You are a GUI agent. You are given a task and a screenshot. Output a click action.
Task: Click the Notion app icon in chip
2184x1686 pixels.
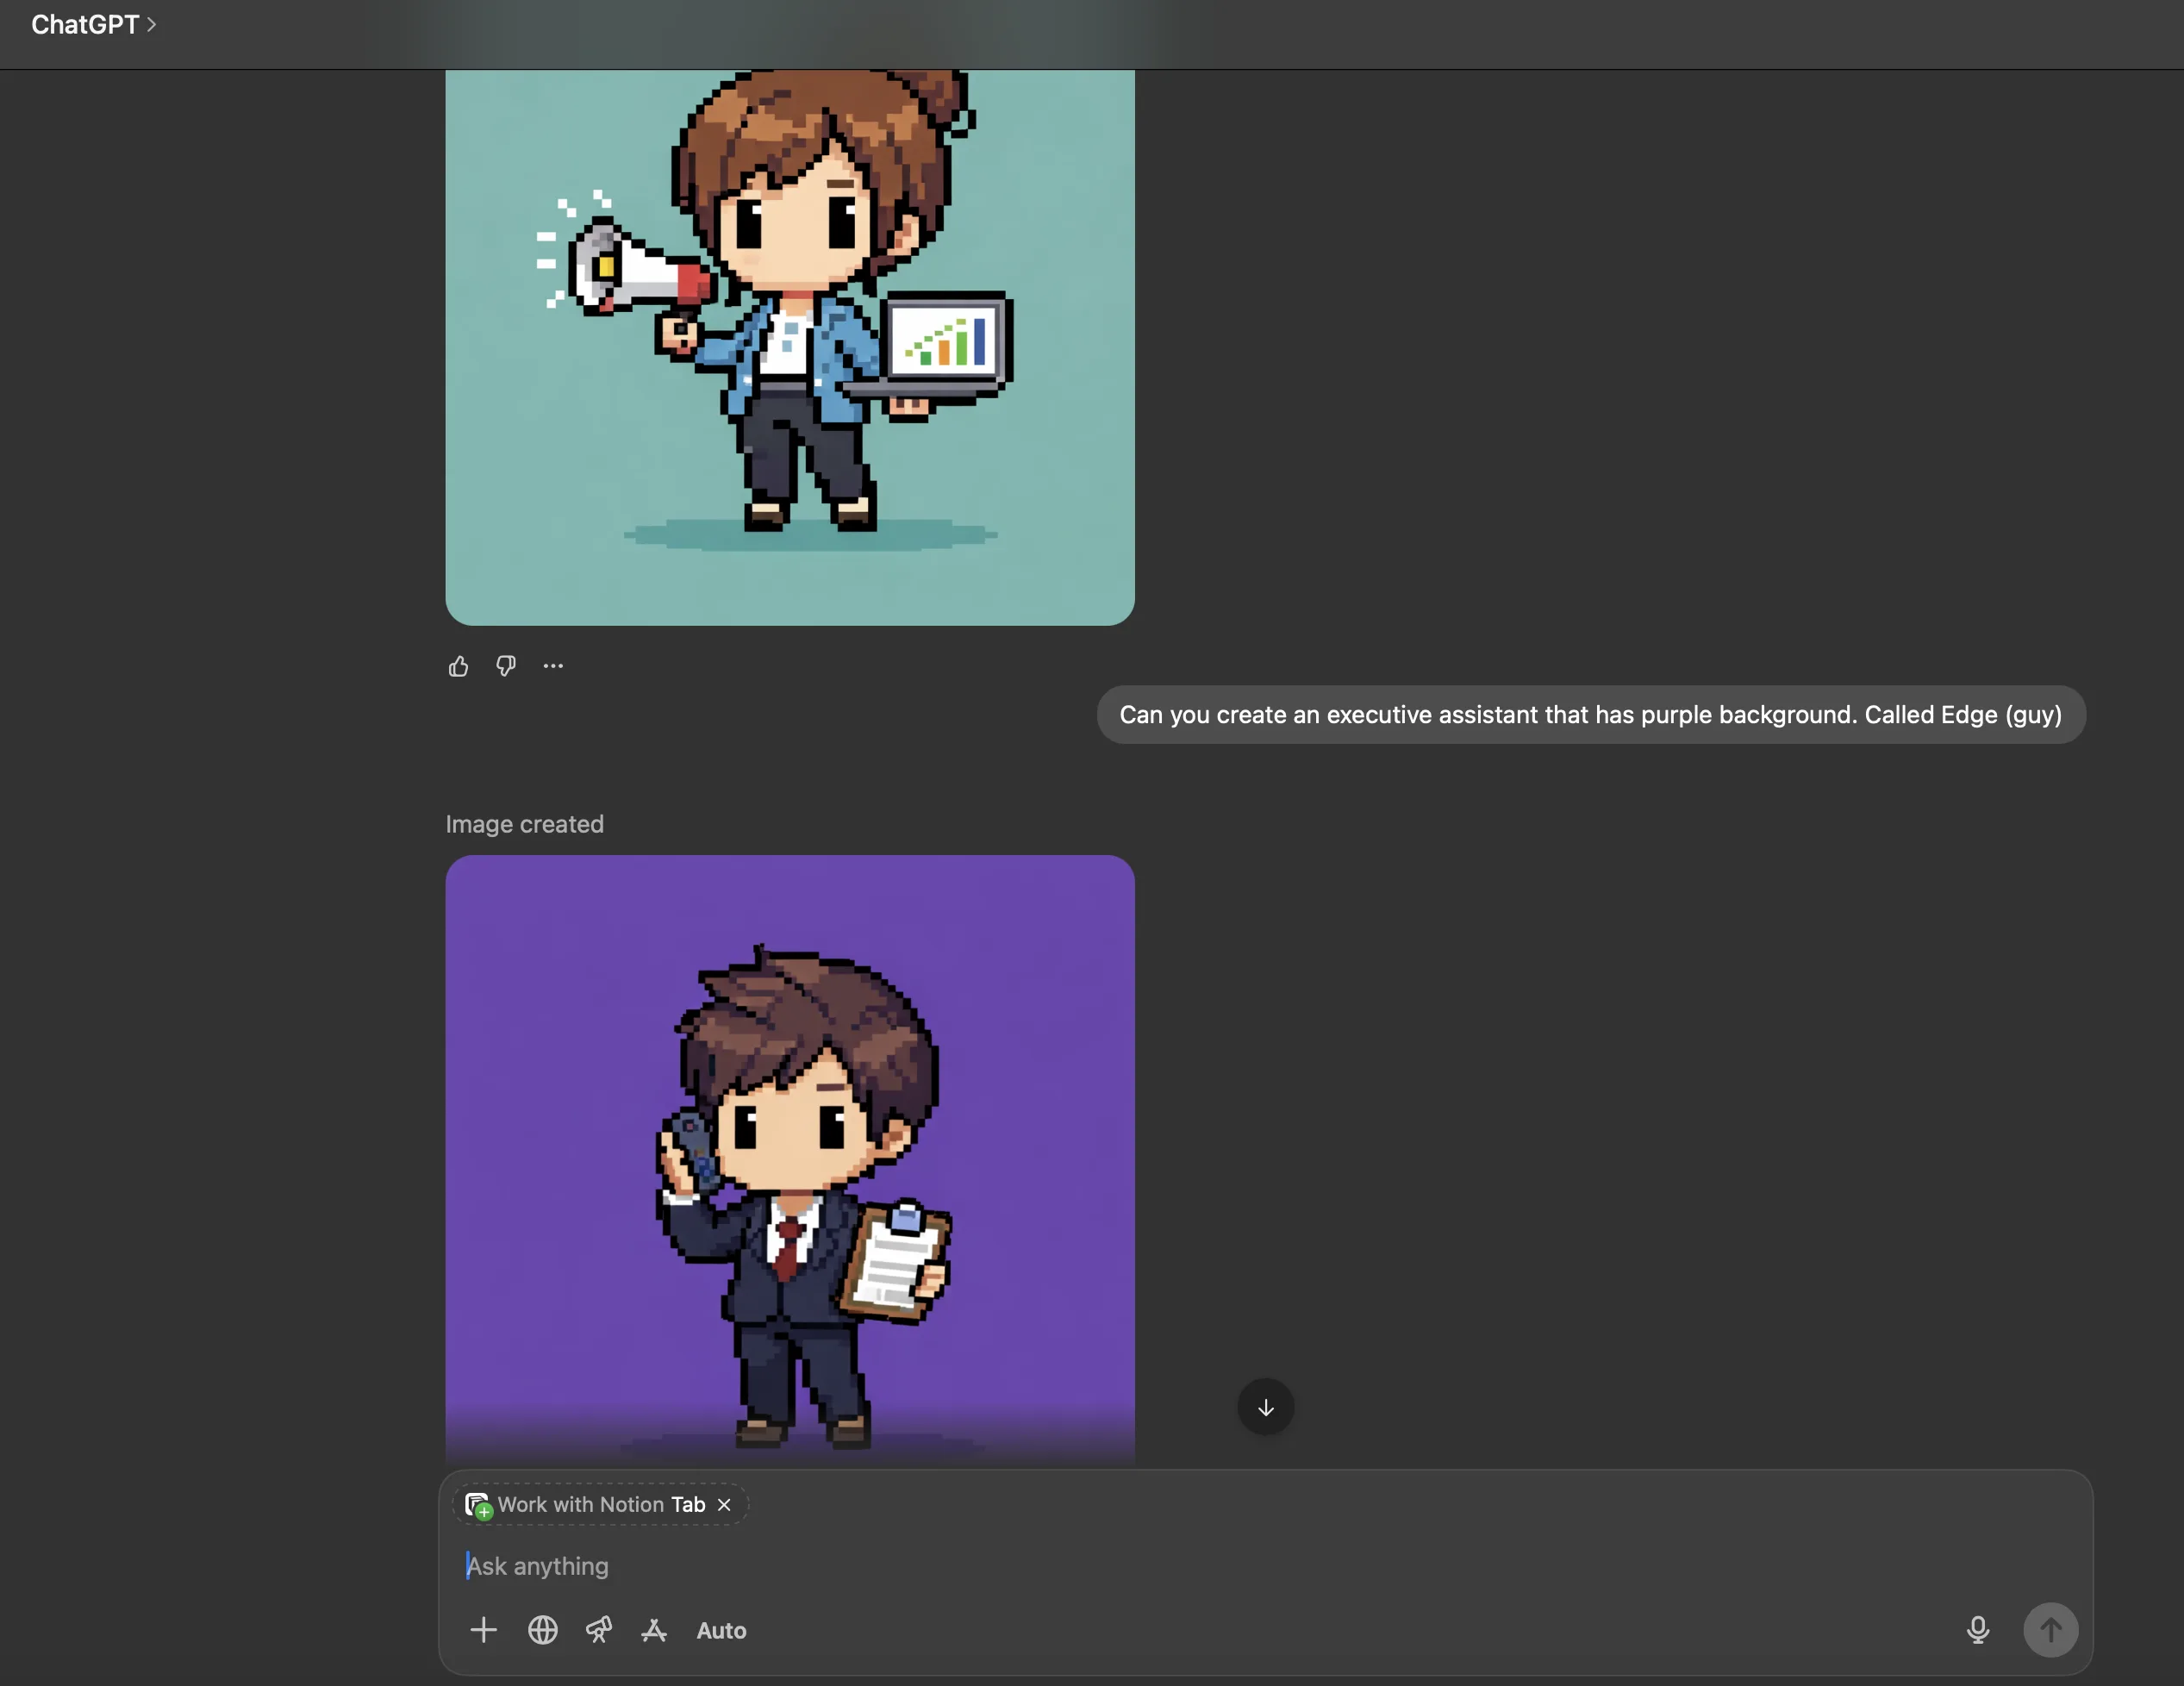coord(478,1505)
